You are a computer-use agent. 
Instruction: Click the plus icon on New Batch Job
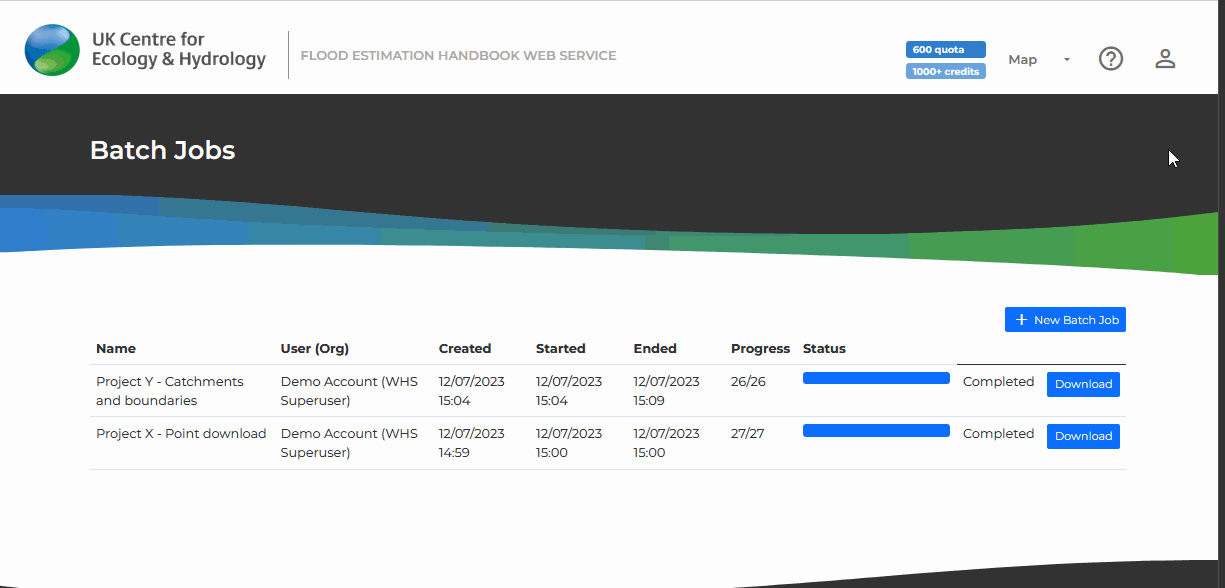click(x=1021, y=320)
